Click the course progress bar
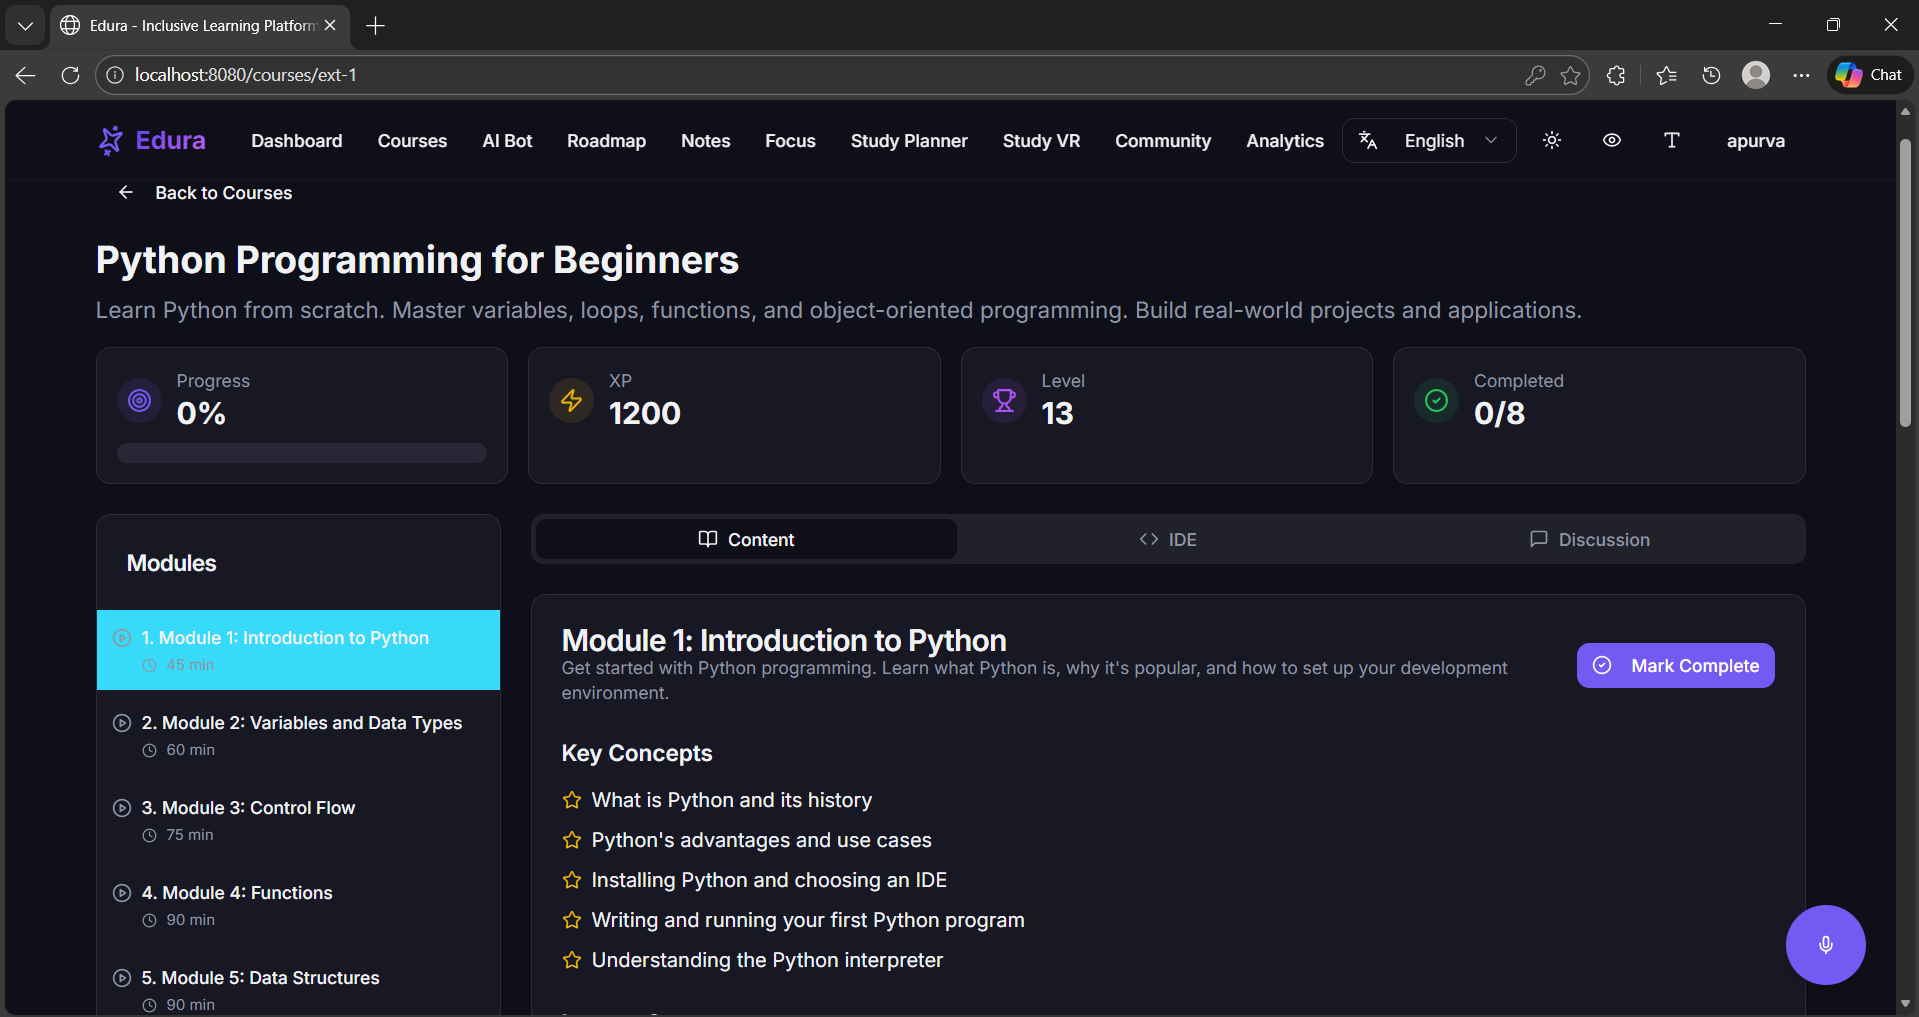1919x1017 pixels. 302,453
